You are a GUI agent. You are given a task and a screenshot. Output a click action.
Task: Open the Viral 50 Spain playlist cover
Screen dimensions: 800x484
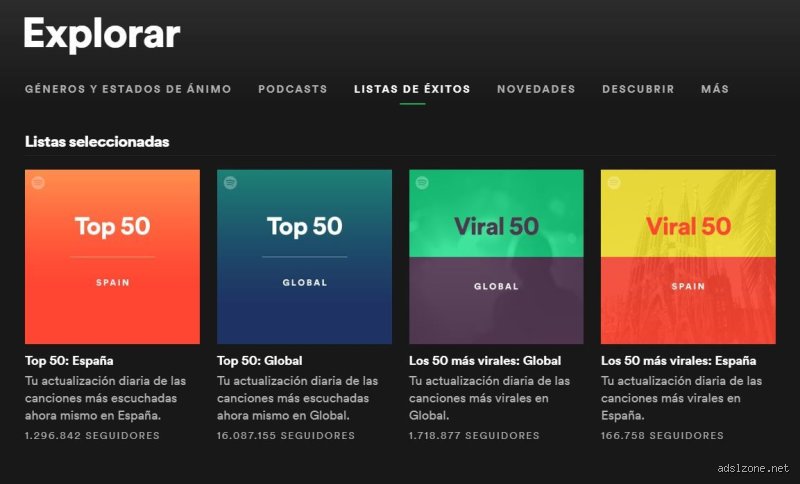pyautogui.click(x=688, y=257)
